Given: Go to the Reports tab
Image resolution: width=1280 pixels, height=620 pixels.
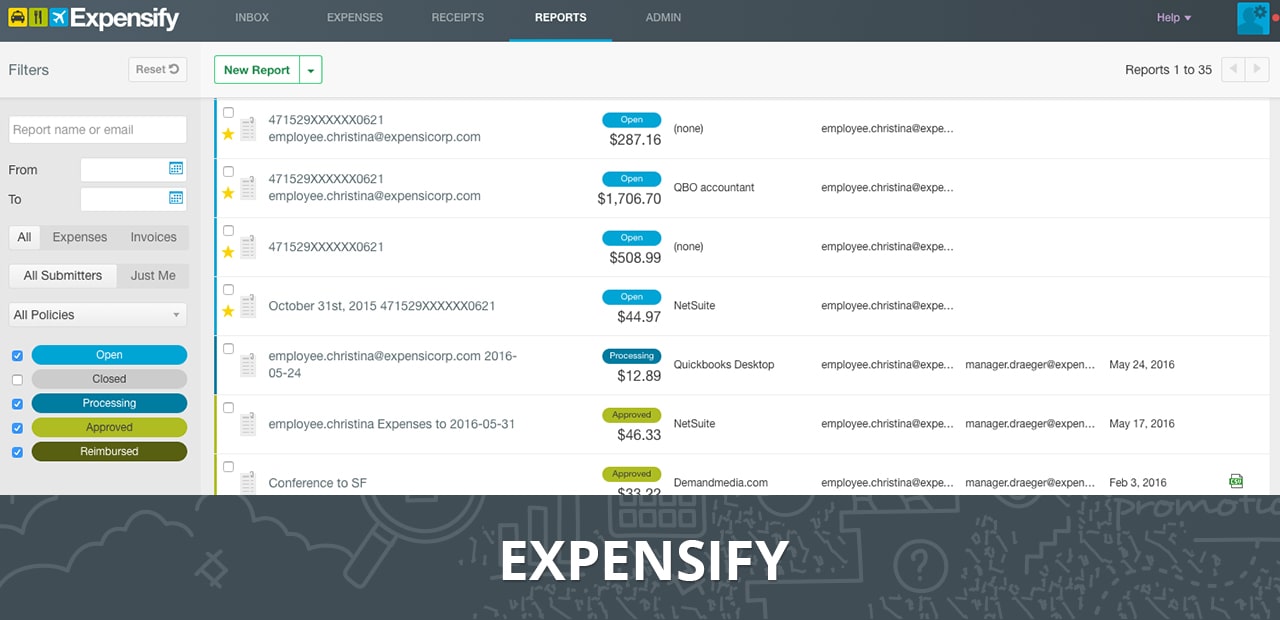Looking at the screenshot, I should coord(561,18).
